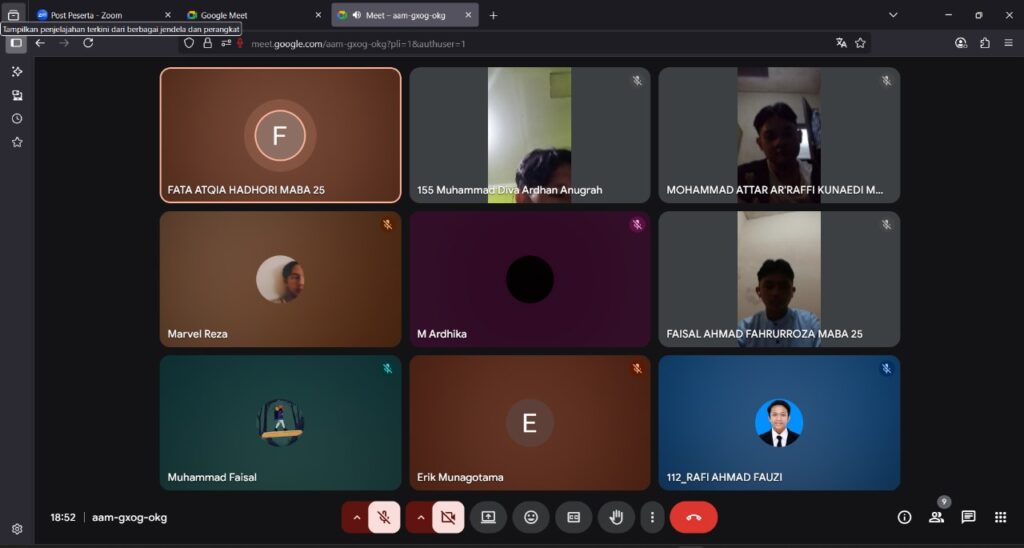Click the red Leave call button
Screen dimensions: 1024x548
pos(693,517)
